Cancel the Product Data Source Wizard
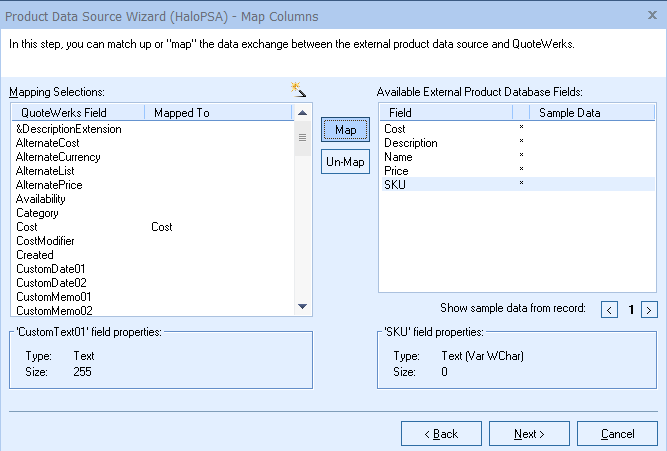Screen dimensions: 667x451 pos(616,433)
